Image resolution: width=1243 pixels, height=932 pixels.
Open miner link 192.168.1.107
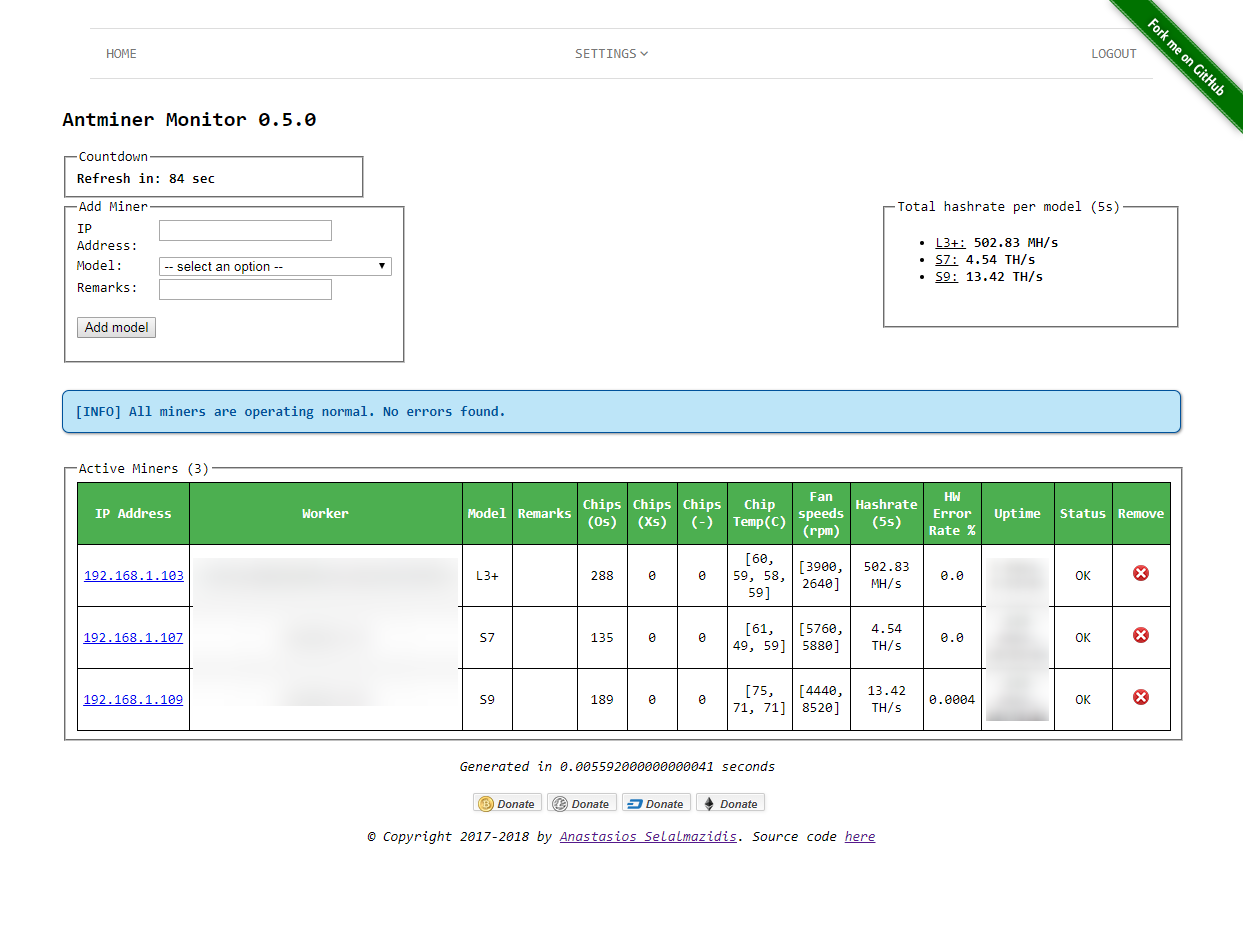pyautogui.click(x=133, y=637)
